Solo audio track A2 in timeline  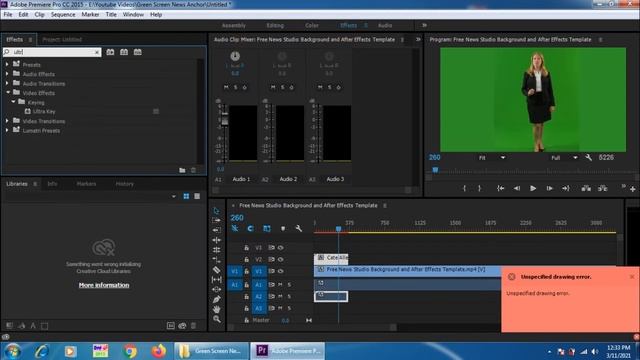pos(289,297)
